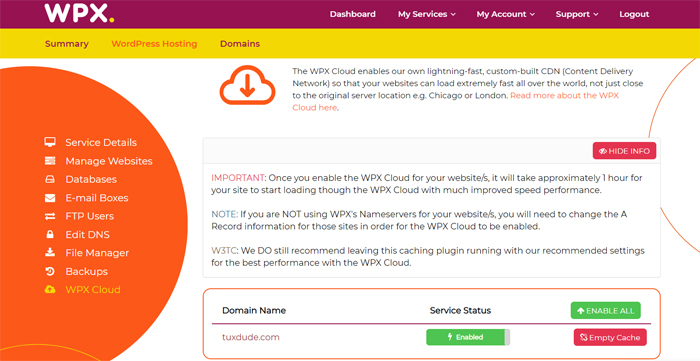Click the ENABLE ALL button
The image size is (700, 361).
pyautogui.click(x=605, y=311)
